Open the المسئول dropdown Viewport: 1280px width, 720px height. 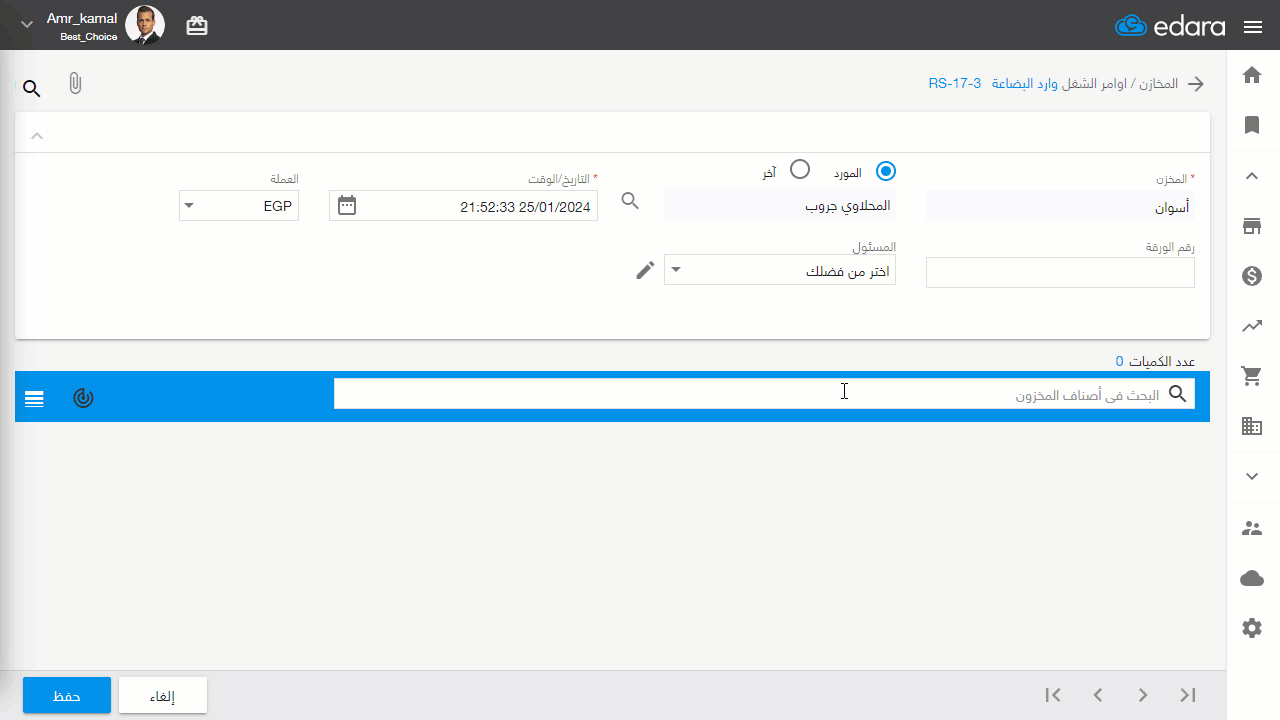click(x=780, y=270)
